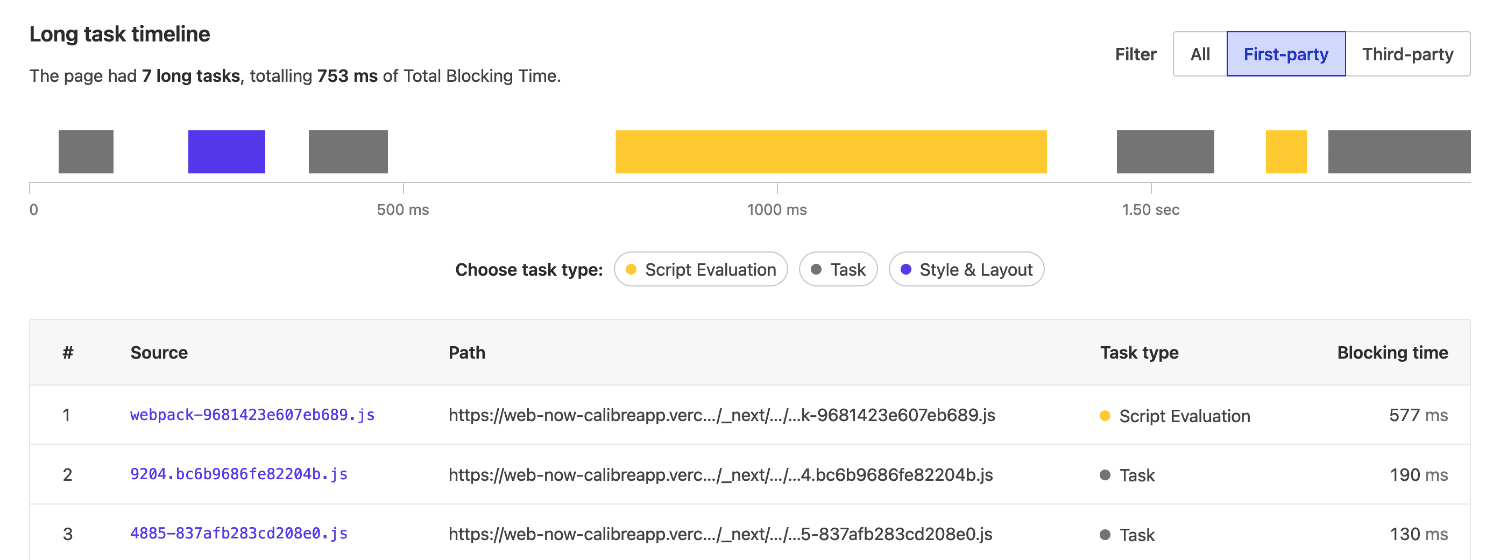Click the last gray bar at timeline end
Image resolution: width=1500 pixels, height=560 pixels.
tap(1399, 152)
